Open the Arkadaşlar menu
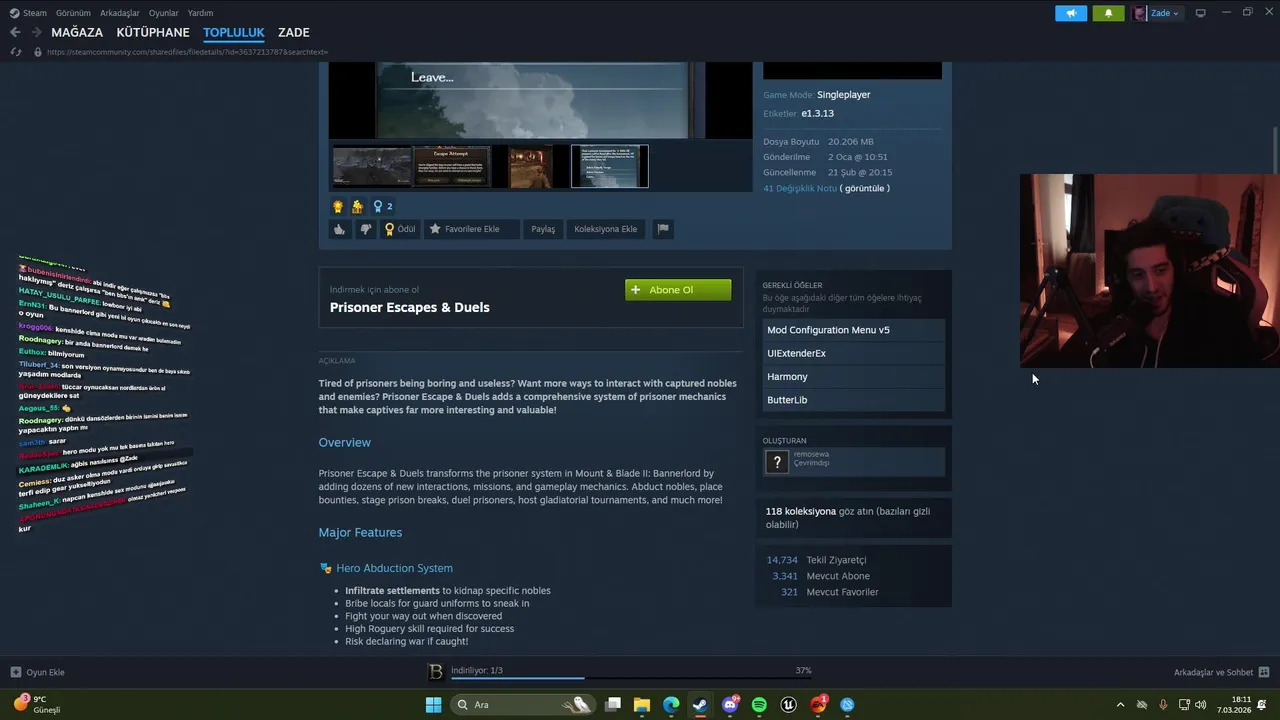1280x720 pixels. coord(120,13)
